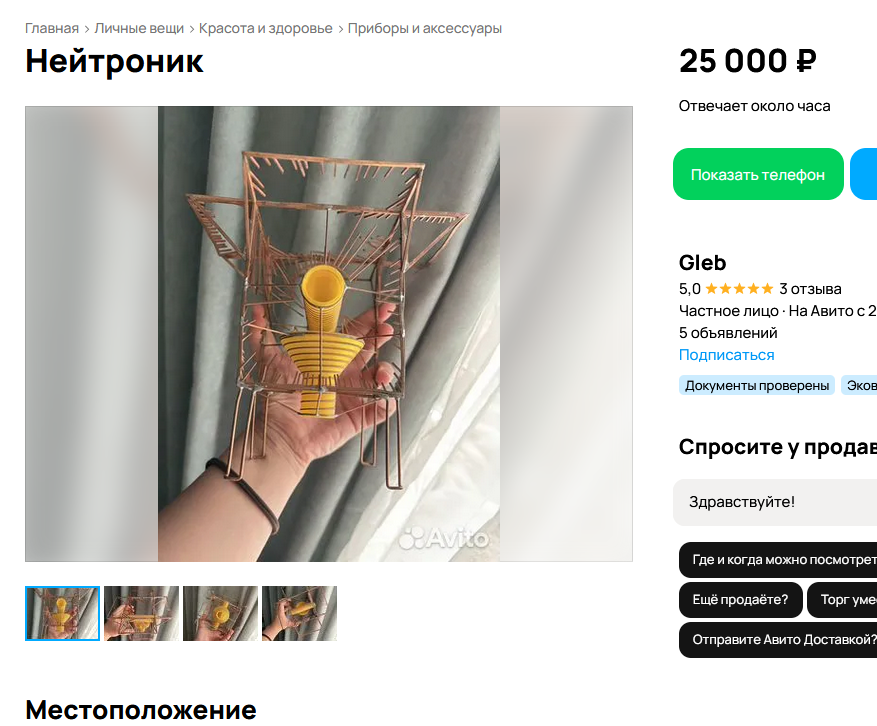The image size is (877, 726).
Task: Open seller Gleb's profile name
Action: click(702, 262)
